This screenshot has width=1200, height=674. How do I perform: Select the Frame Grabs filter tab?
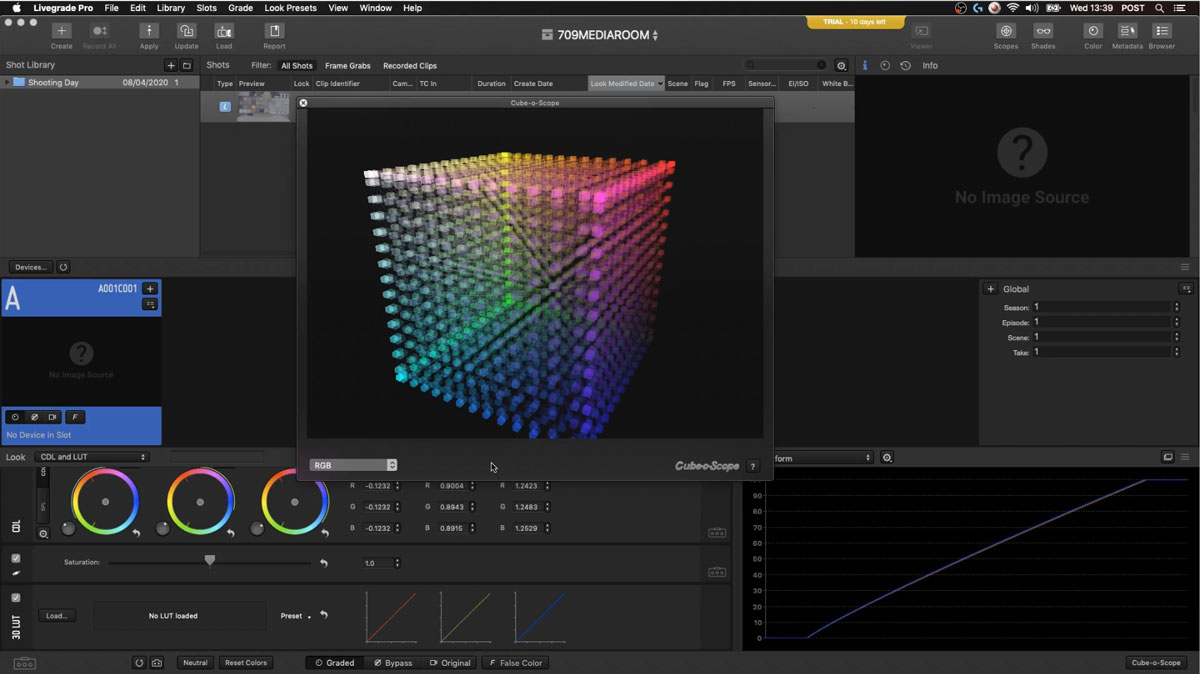point(348,66)
